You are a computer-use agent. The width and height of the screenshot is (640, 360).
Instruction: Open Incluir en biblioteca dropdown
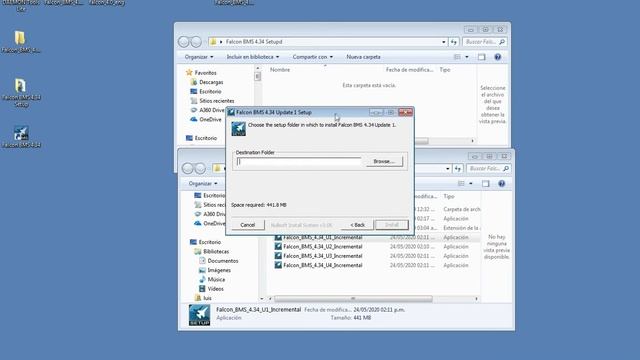click(x=253, y=57)
